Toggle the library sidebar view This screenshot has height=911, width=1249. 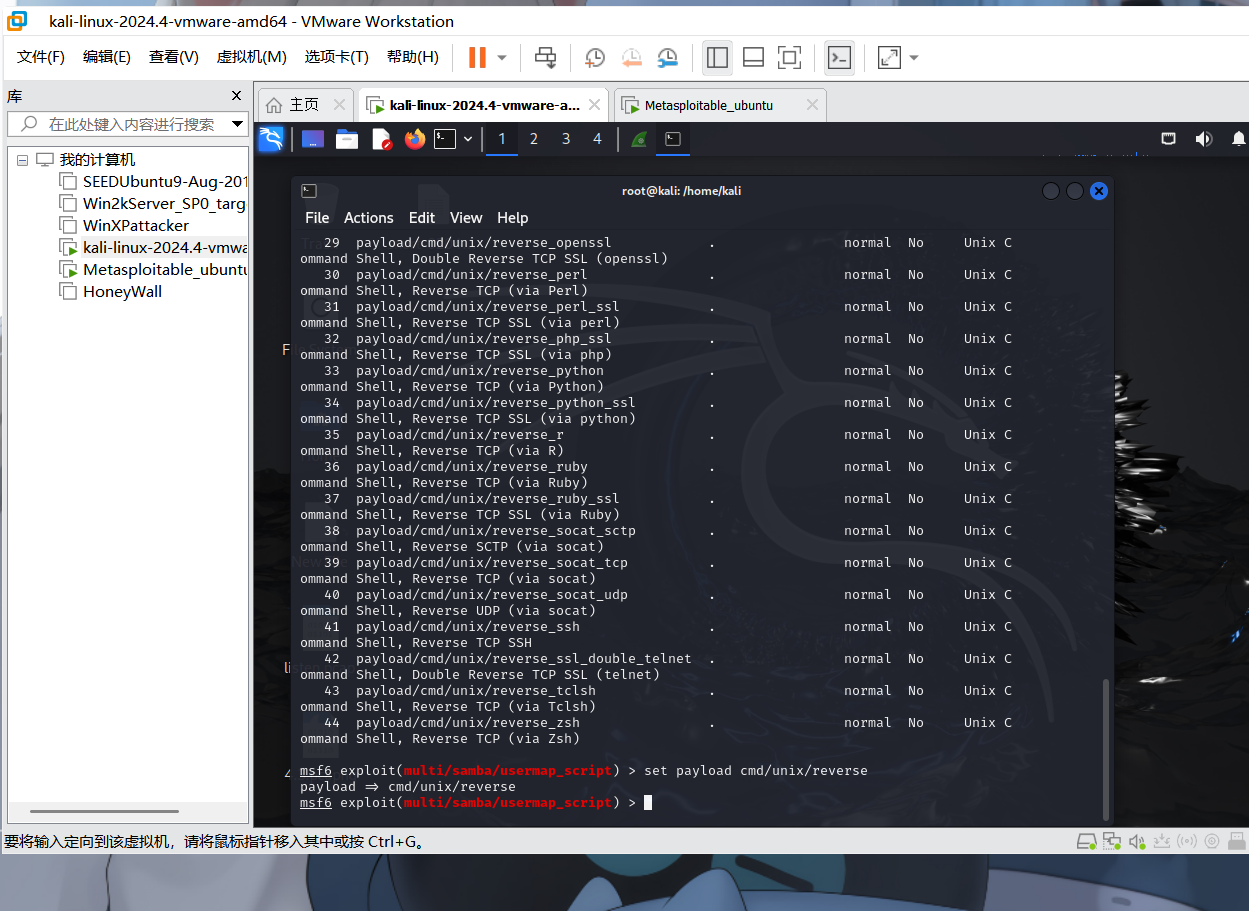pyautogui.click(x=717, y=57)
